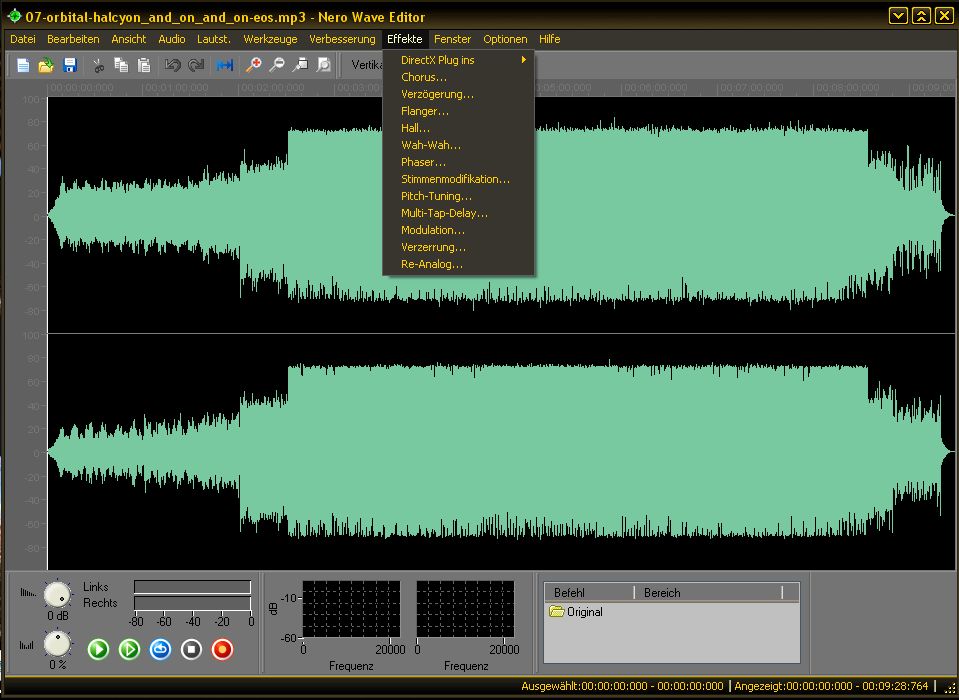Viewport: 959px width, 700px height.
Task: Select Hall... from the Effekte menu
Action: (415, 128)
